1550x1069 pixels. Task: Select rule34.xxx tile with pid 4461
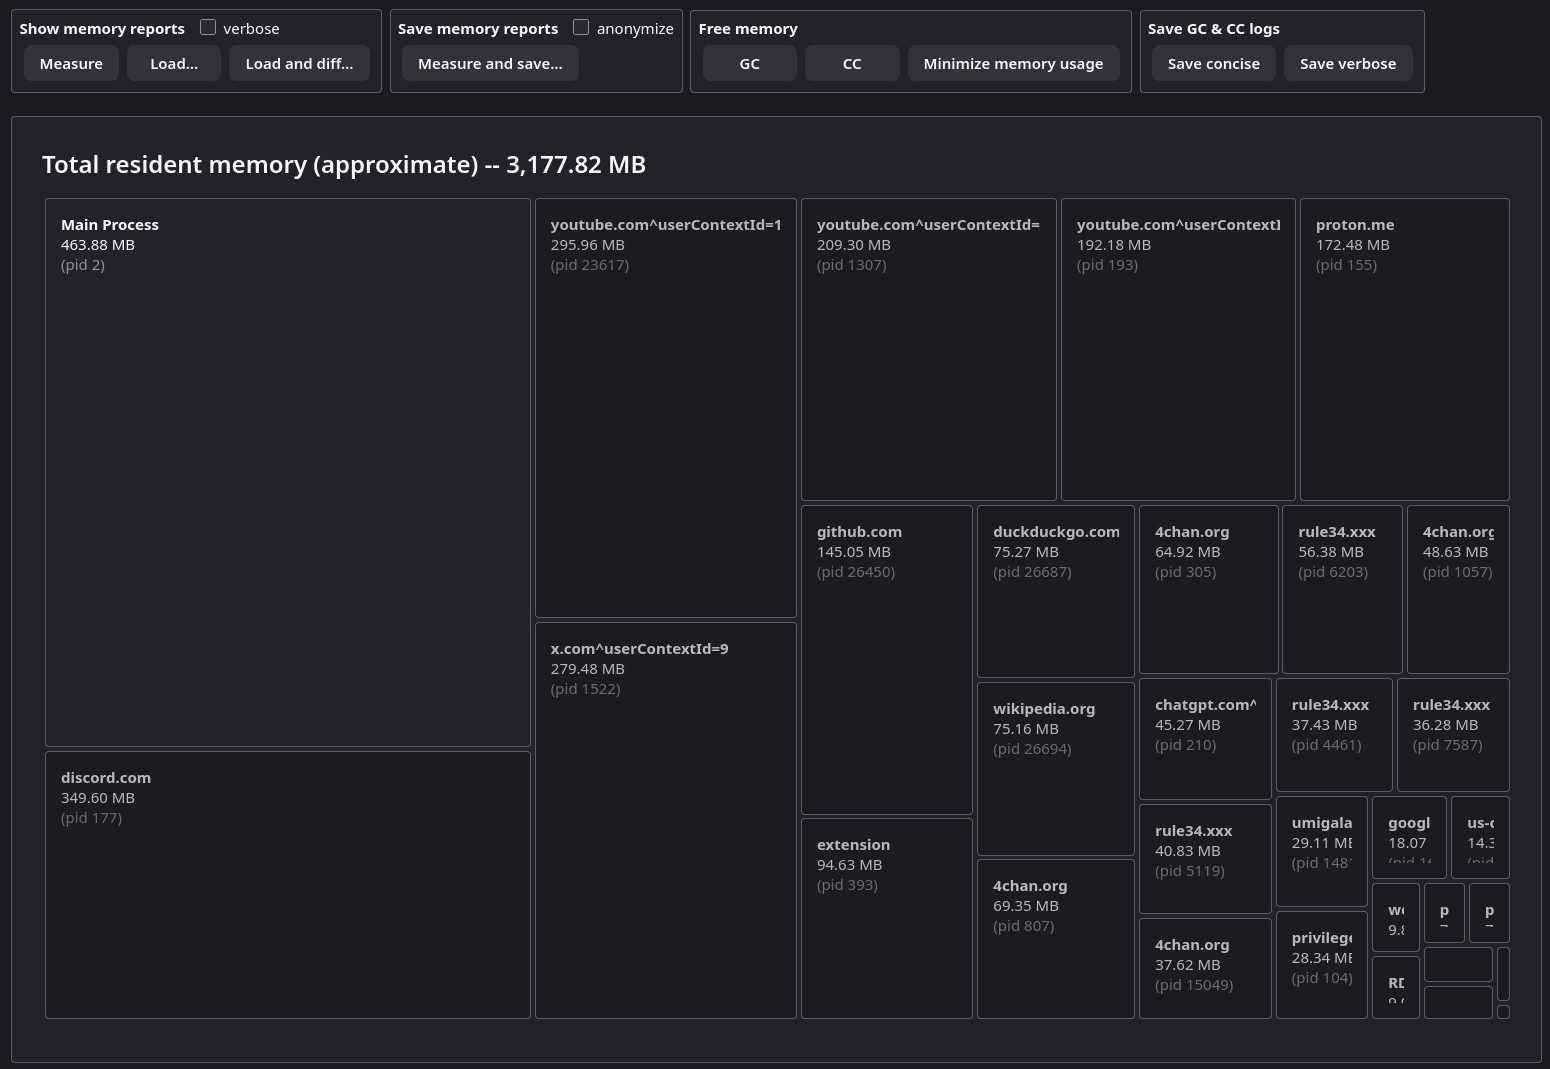point(1334,735)
